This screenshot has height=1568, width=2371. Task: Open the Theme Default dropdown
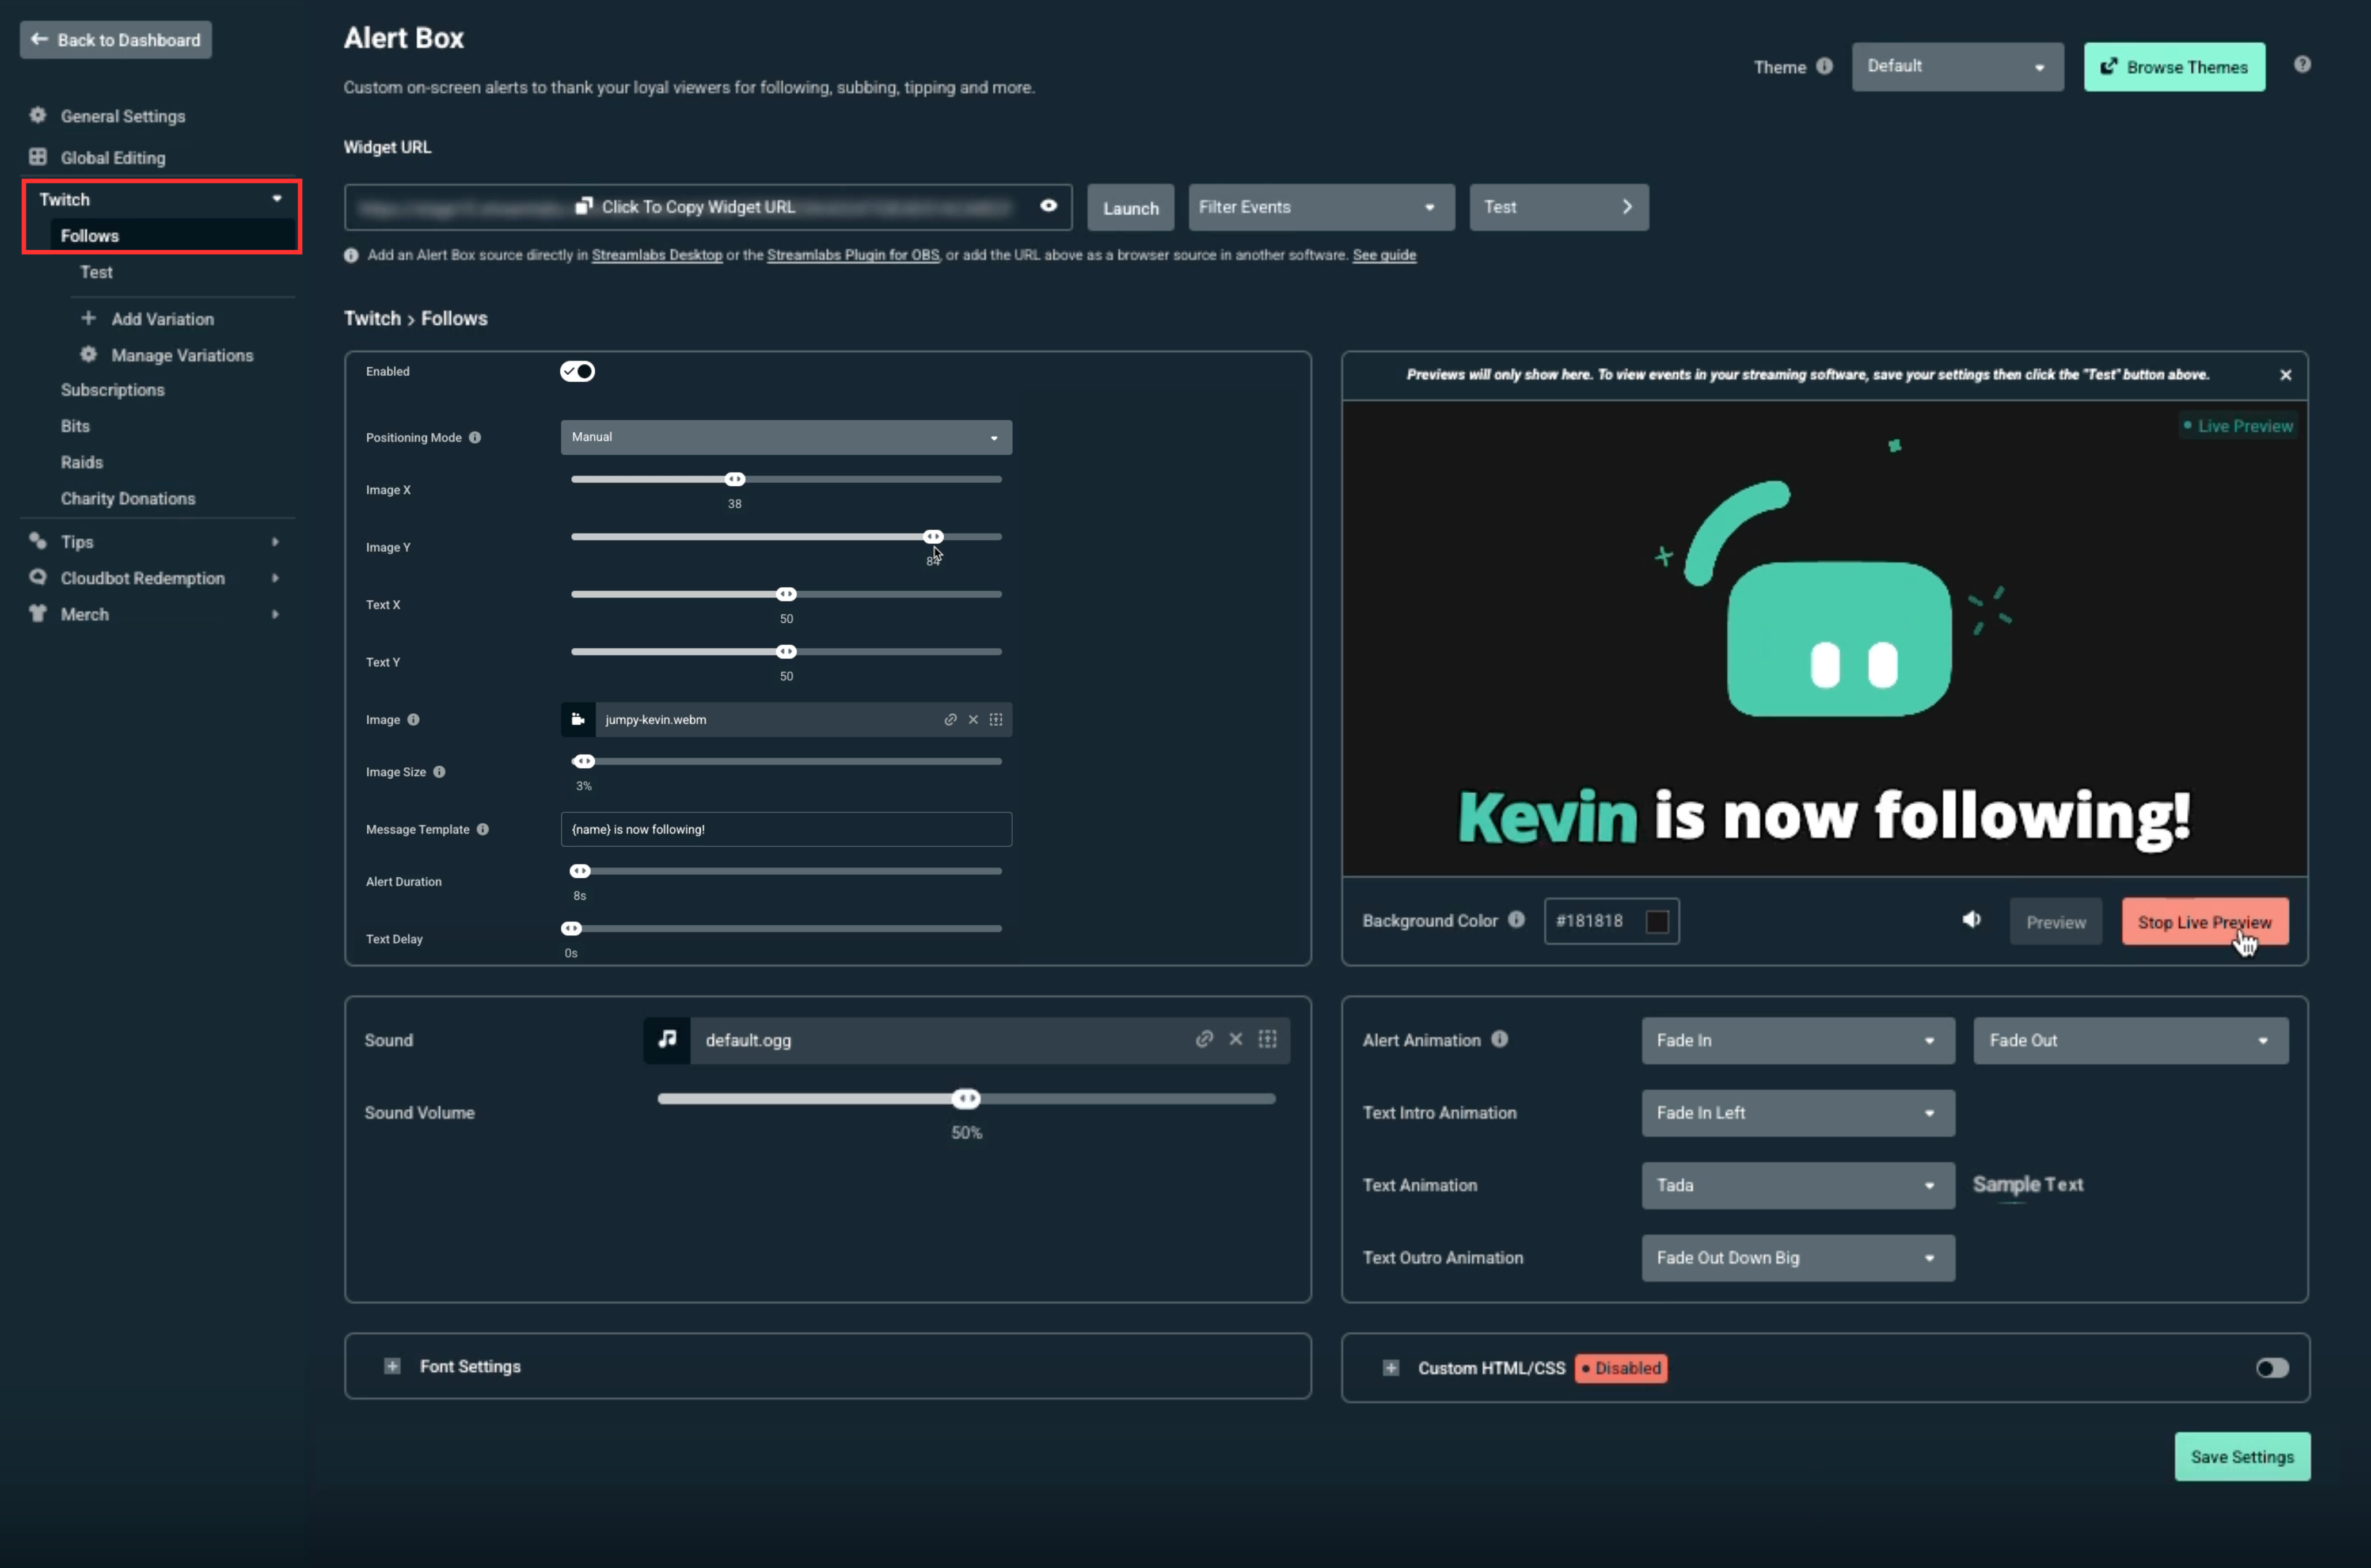(1957, 66)
